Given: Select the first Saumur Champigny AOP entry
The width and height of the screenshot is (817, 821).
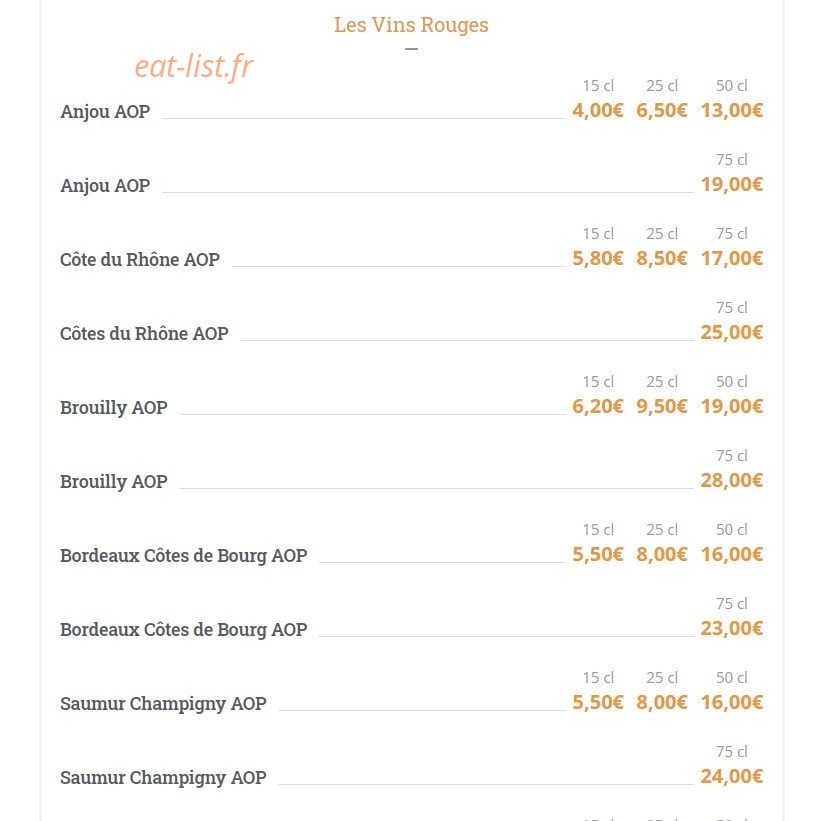Looking at the screenshot, I should point(163,704).
